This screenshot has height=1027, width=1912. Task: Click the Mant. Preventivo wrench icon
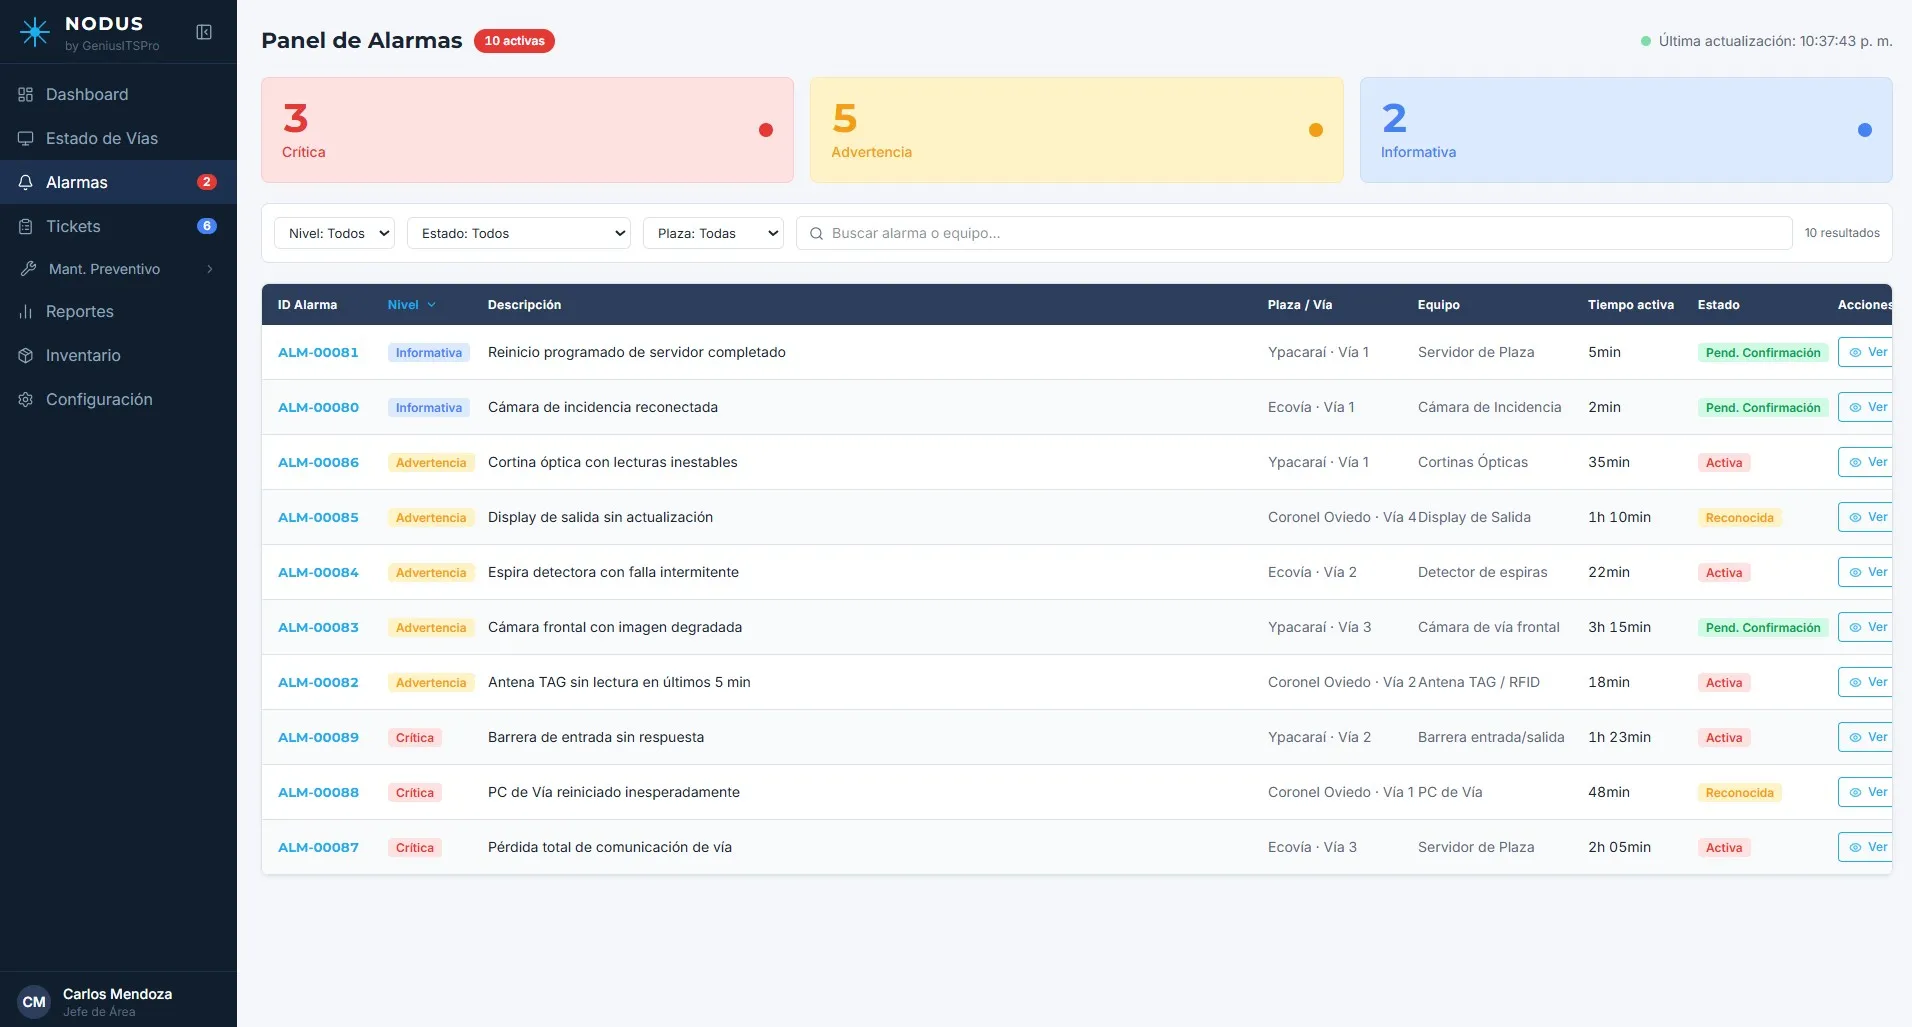point(28,269)
